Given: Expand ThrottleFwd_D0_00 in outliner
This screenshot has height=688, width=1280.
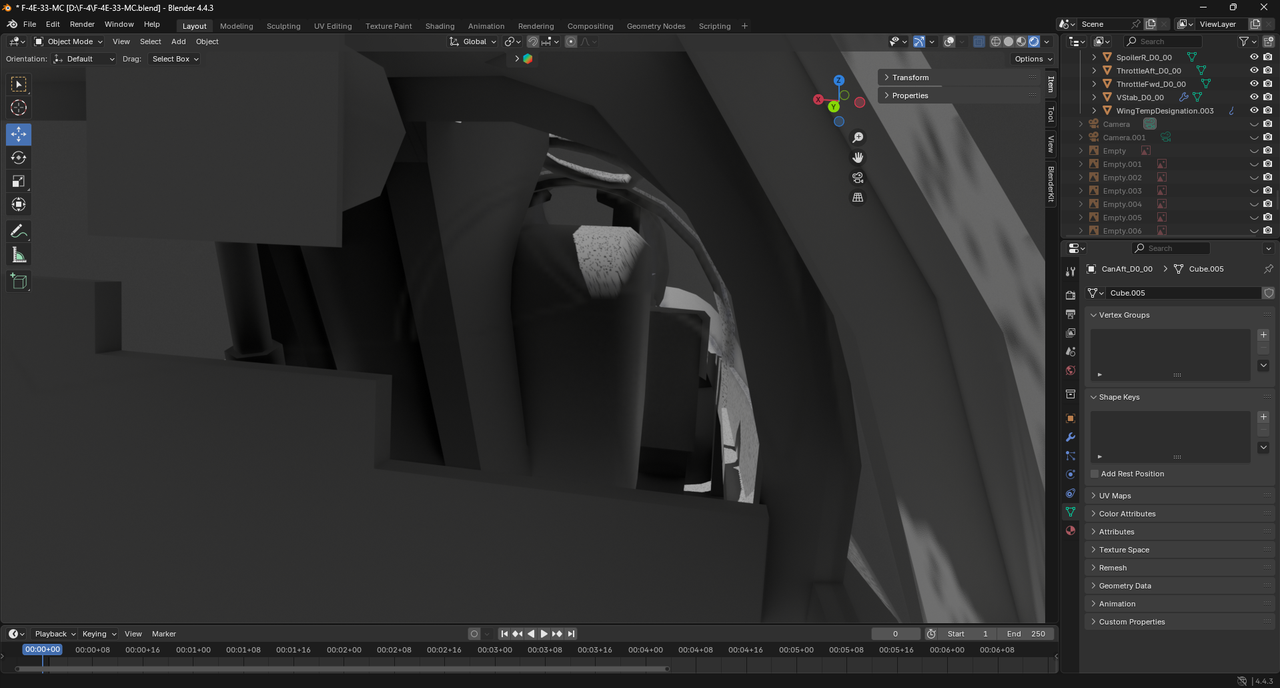Looking at the screenshot, I should tap(1094, 84).
